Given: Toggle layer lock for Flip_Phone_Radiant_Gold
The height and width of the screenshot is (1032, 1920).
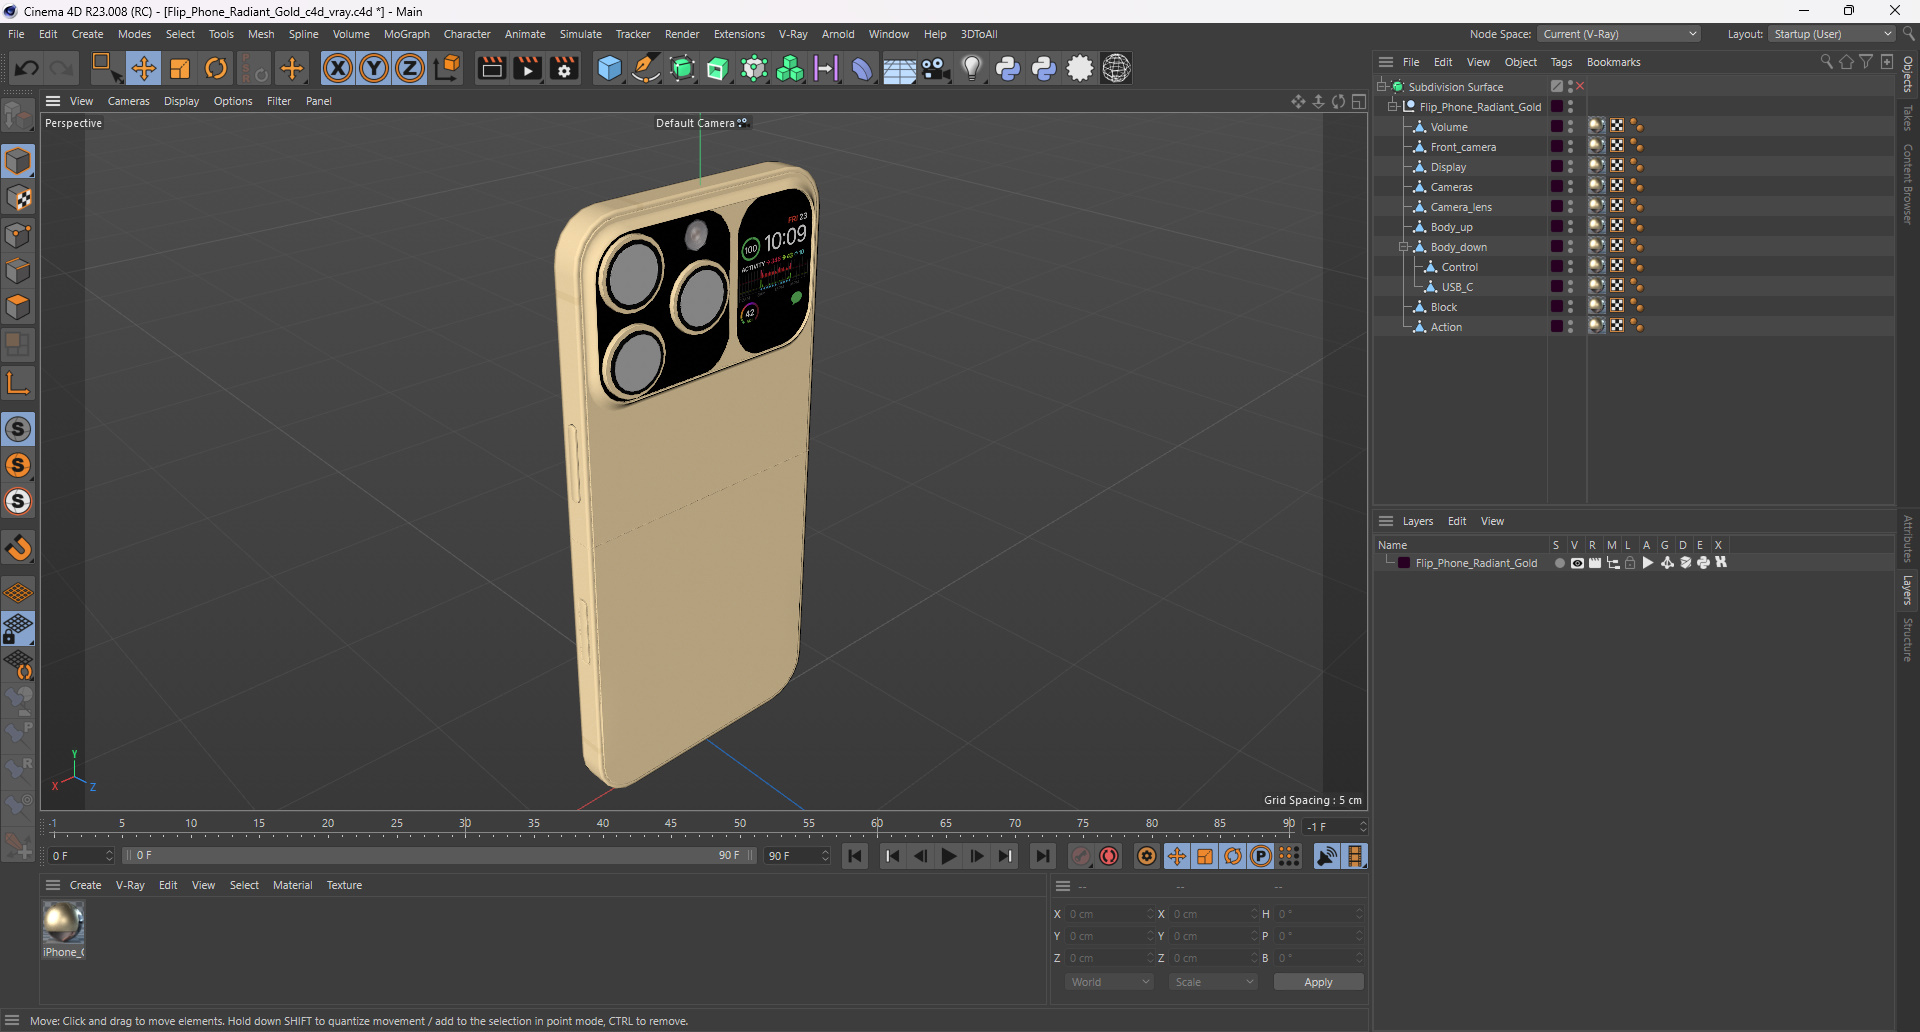Looking at the screenshot, I should tap(1630, 563).
